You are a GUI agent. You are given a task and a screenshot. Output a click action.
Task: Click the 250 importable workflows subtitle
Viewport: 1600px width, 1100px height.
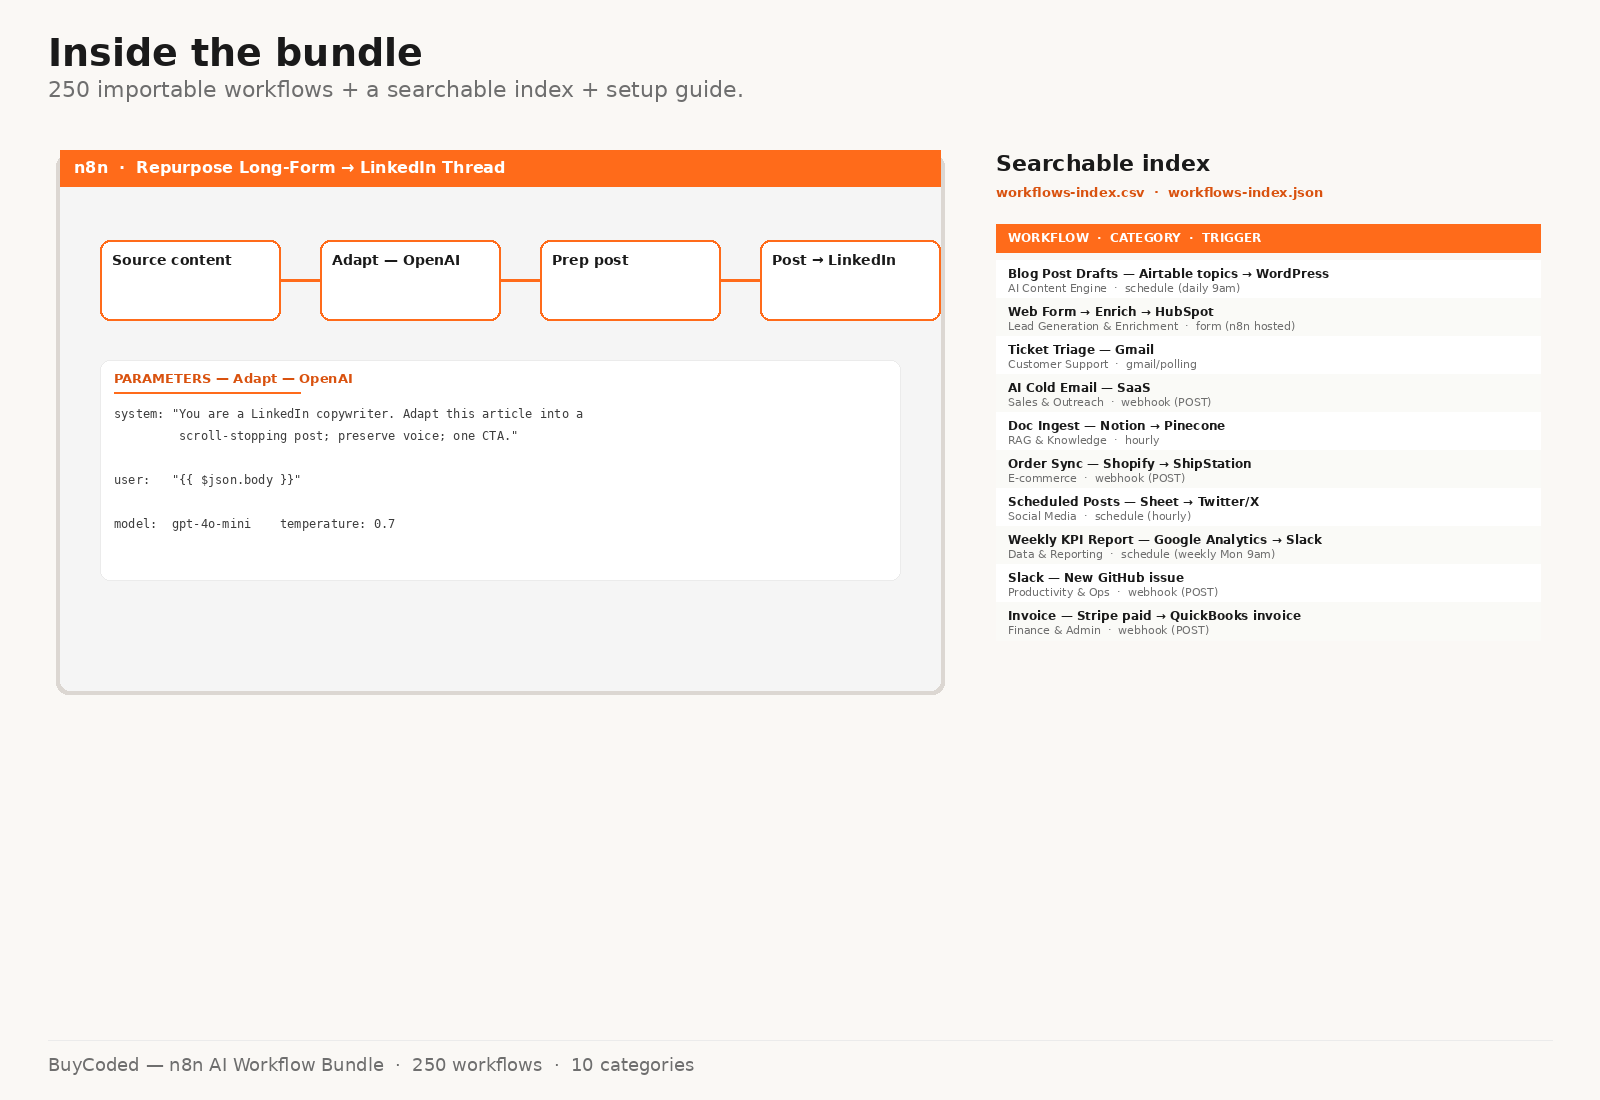(x=396, y=90)
